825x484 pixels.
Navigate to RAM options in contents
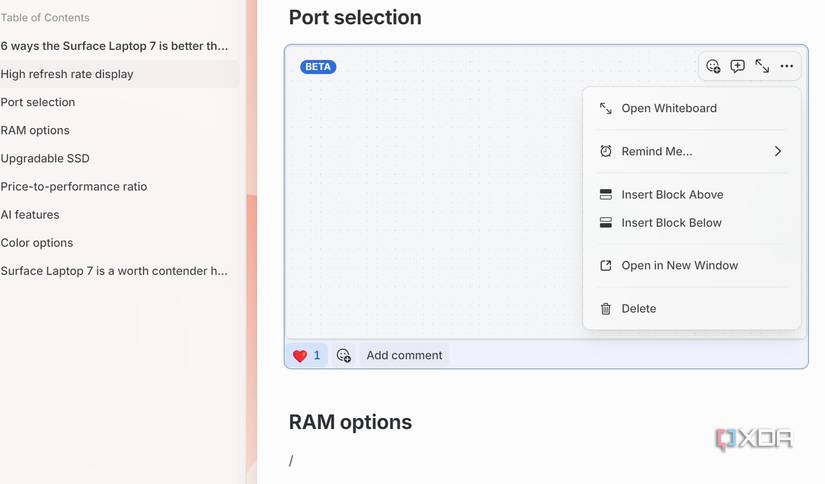click(35, 130)
